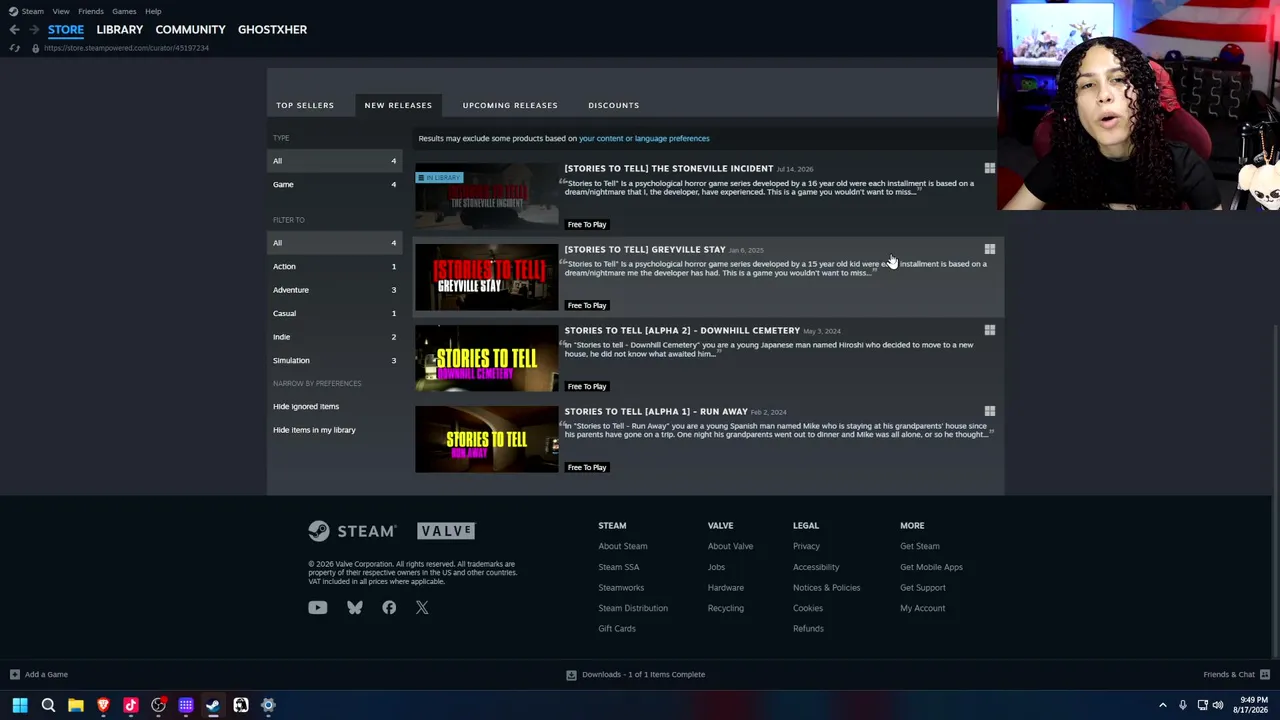Click Windows platform icon on Stoneville Incident

click(x=990, y=168)
